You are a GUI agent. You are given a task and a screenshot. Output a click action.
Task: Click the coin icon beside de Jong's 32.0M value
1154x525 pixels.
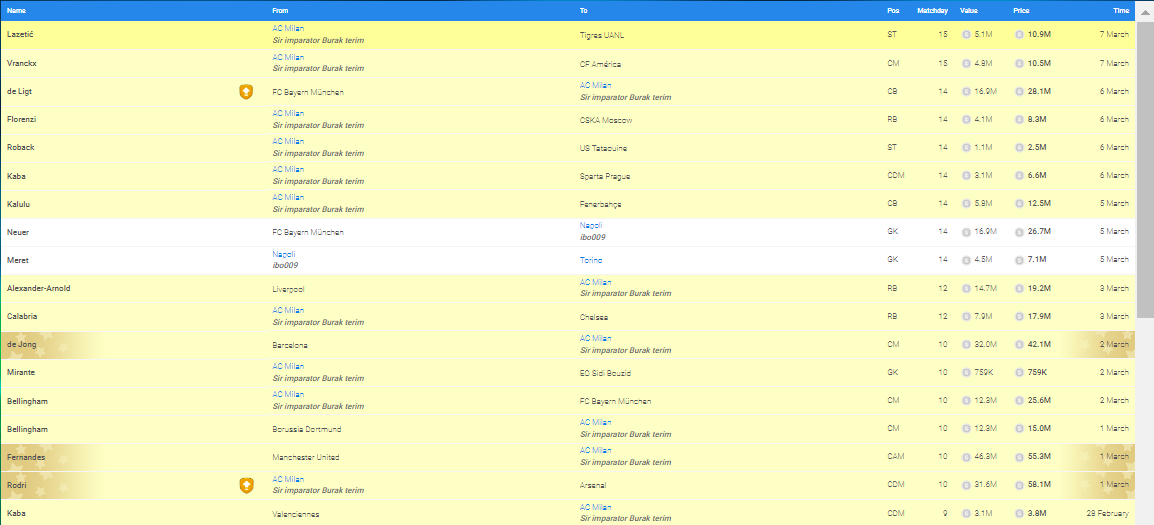click(x=966, y=344)
